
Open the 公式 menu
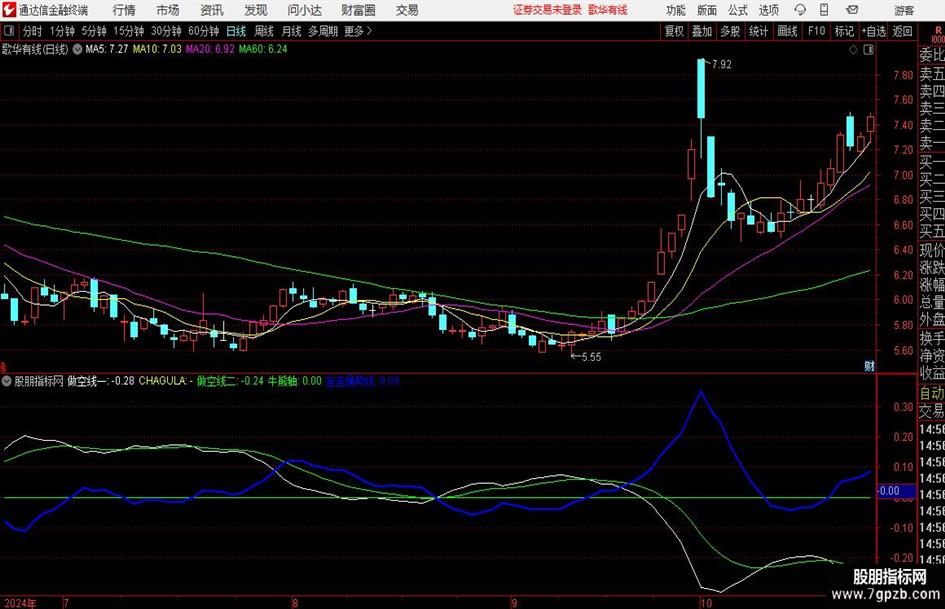[x=738, y=10]
